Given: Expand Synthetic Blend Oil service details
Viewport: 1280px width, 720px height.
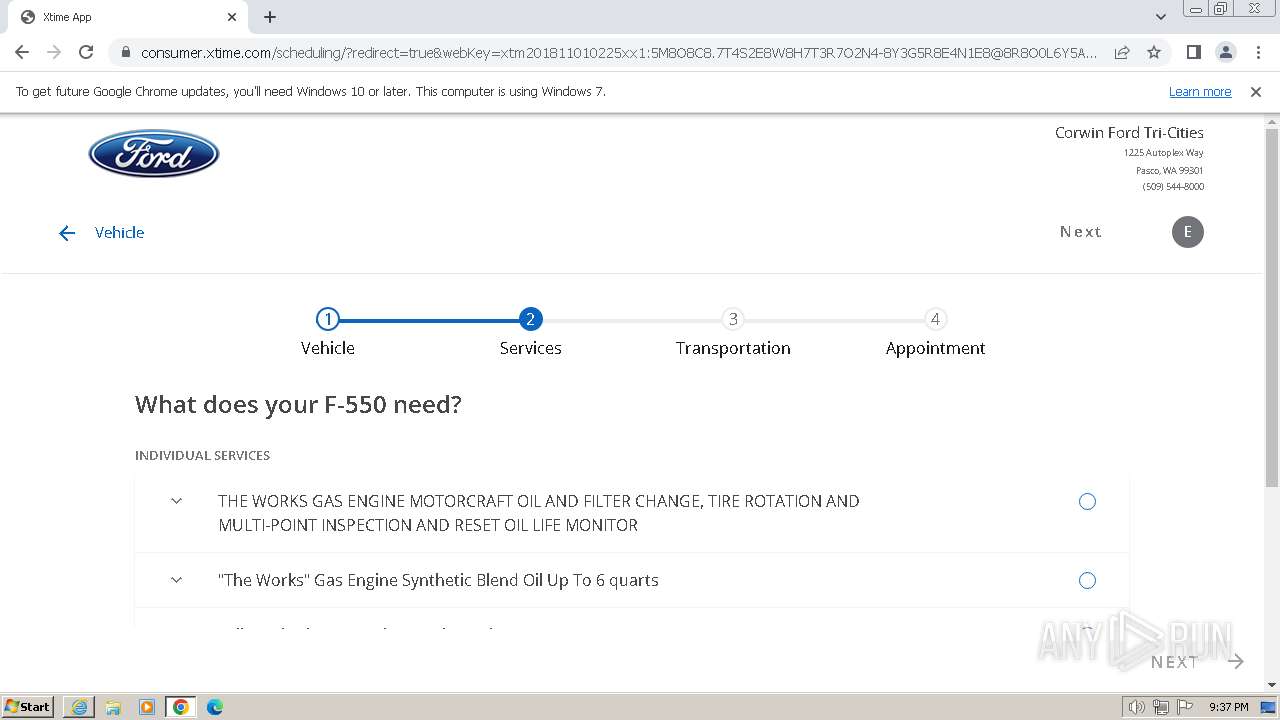Looking at the screenshot, I should (x=176, y=580).
